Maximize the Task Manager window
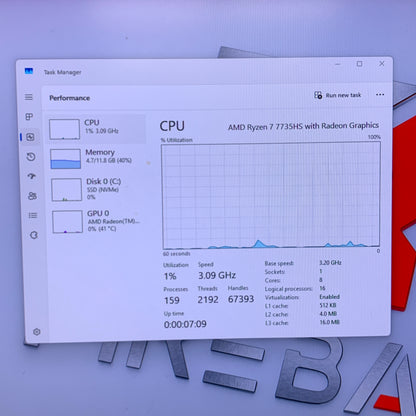 click(x=359, y=64)
